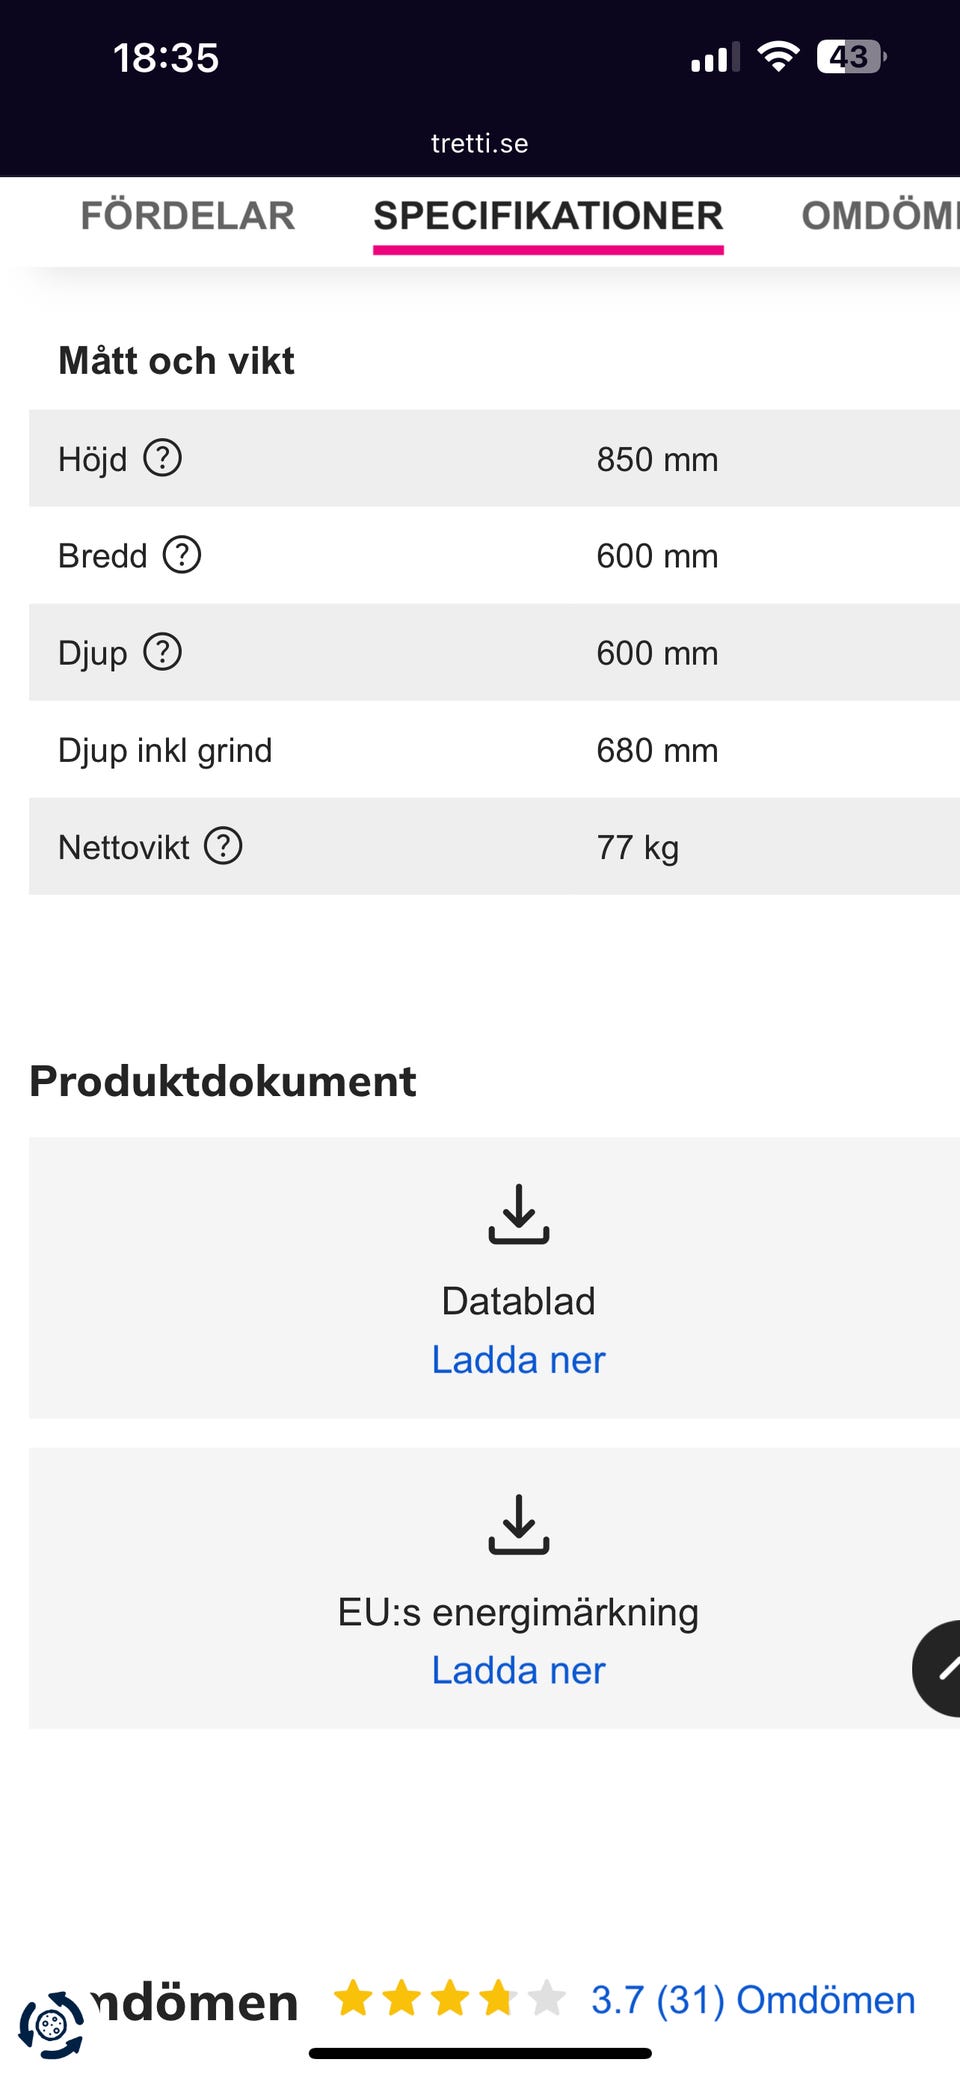Tap the scroll-to-top arrow button
960x2077 pixels.
941,1668
